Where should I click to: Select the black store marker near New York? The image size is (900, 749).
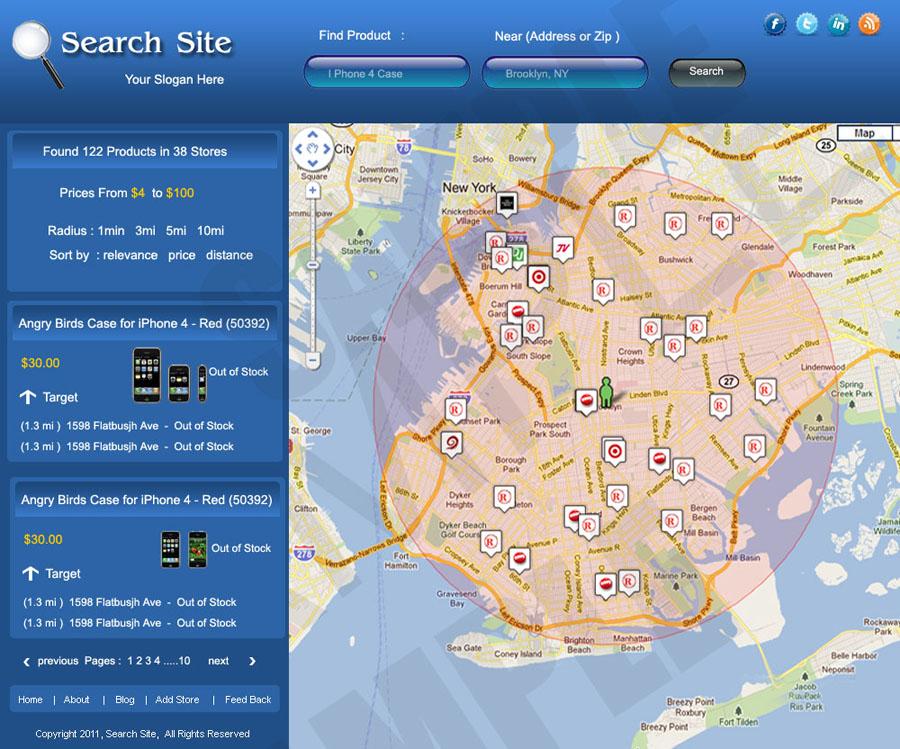coord(507,204)
